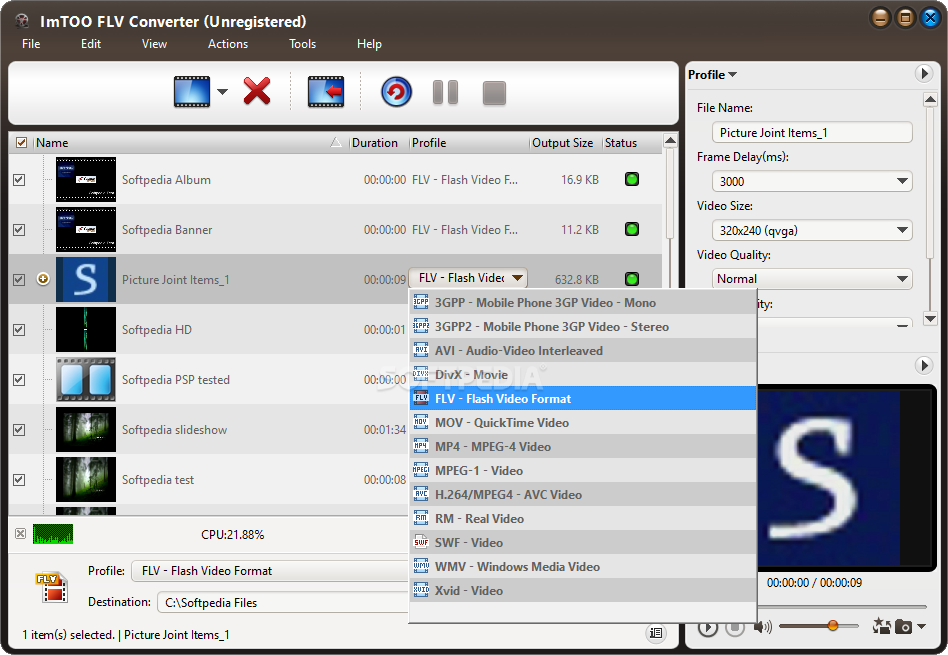Close the CPU monitor with X icon
This screenshot has width=948, height=655.
[x=21, y=533]
